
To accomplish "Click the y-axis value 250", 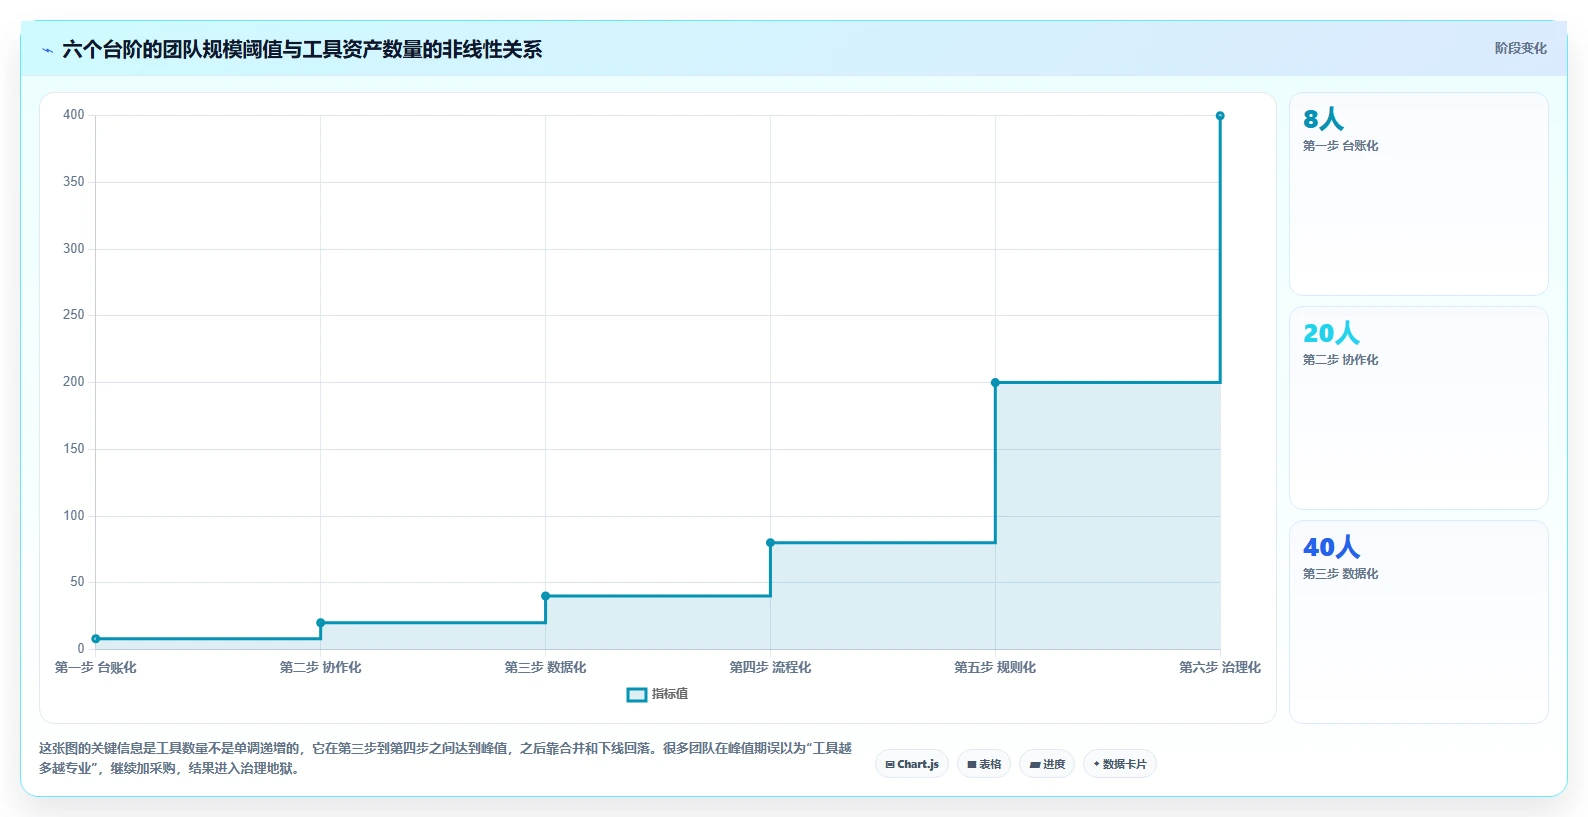I will pyautogui.click(x=74, y=315).
